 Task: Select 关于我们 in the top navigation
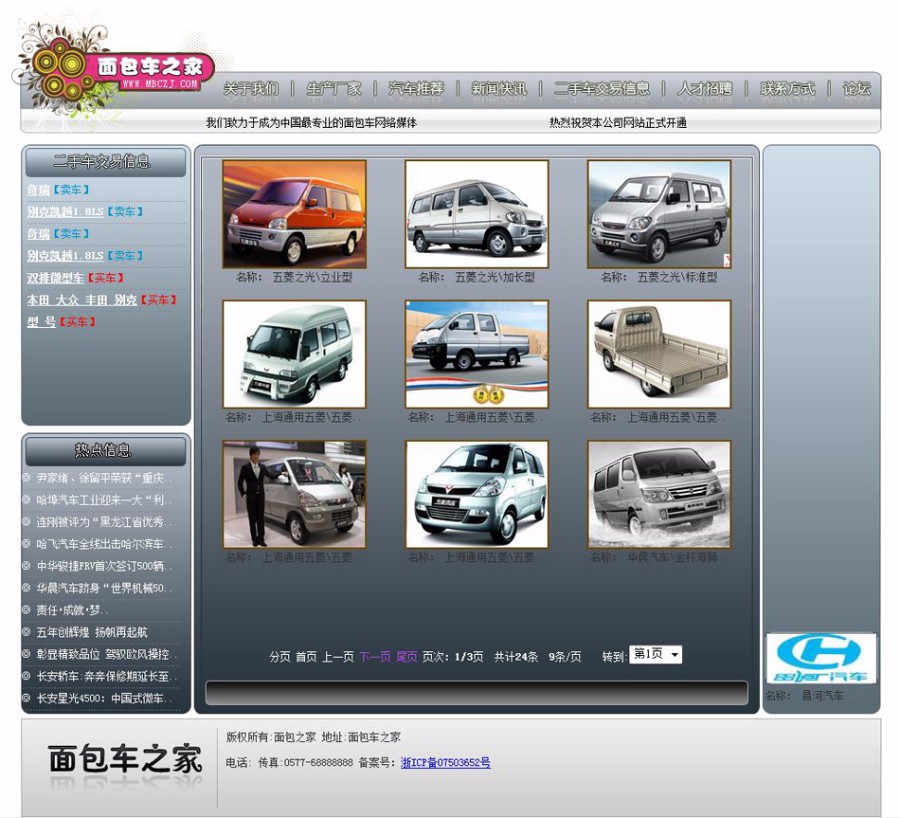click(x=250, y=88)
